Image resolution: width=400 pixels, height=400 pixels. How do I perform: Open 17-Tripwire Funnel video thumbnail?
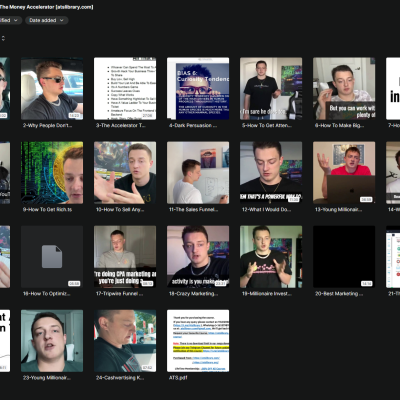click(x=125, y=257)
